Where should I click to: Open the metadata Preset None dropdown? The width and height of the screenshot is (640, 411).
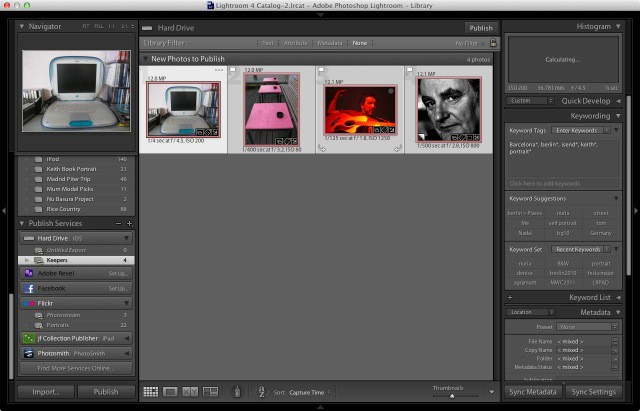click(x=588, y=327)
